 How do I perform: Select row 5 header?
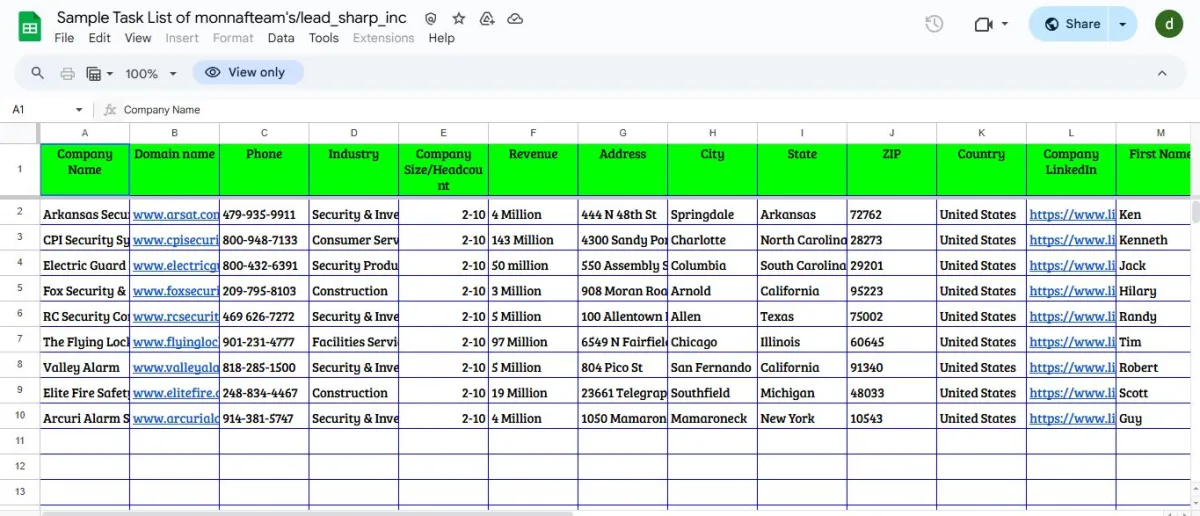coord(20,291)
